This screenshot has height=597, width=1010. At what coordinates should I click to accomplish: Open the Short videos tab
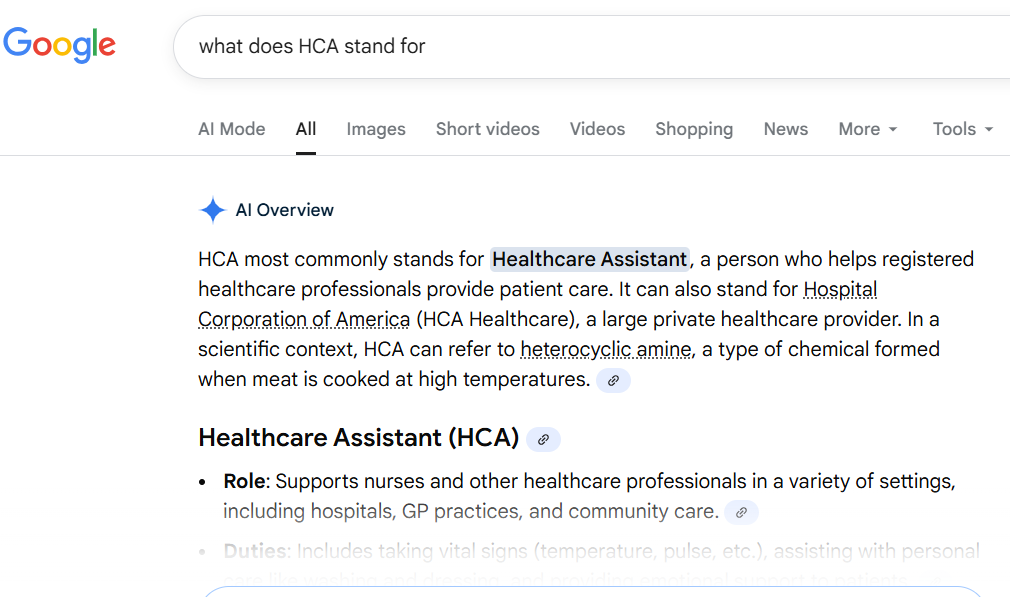coord(487,129)
